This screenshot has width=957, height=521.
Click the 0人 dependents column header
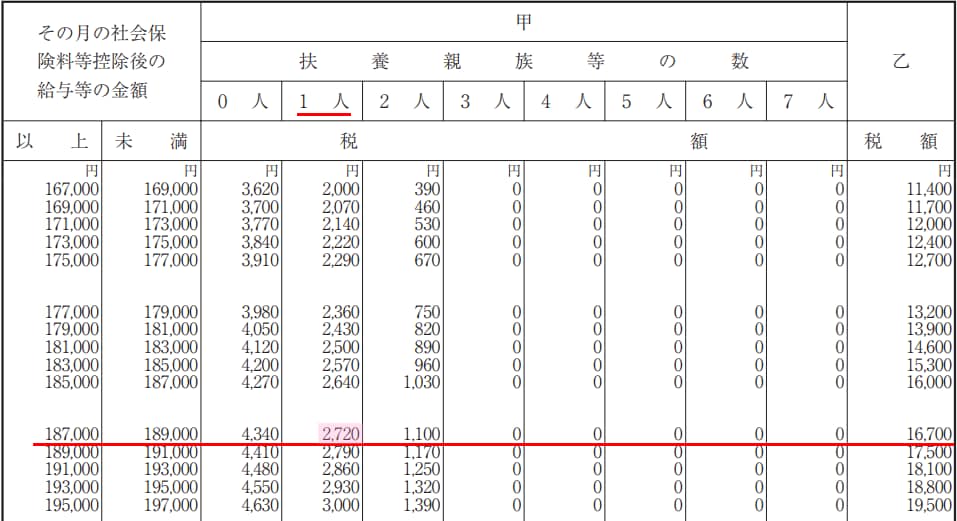[242, 101]
